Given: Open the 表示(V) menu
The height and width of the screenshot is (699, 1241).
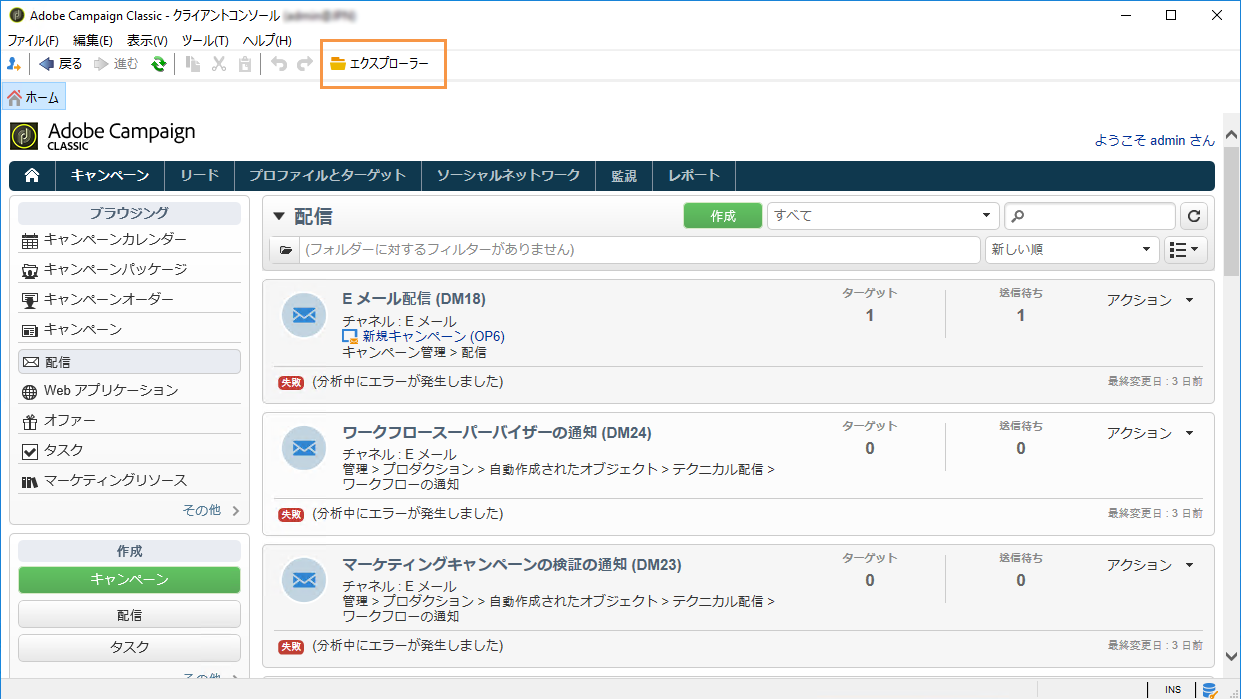Looking at the screenshot, I should 147,40.
